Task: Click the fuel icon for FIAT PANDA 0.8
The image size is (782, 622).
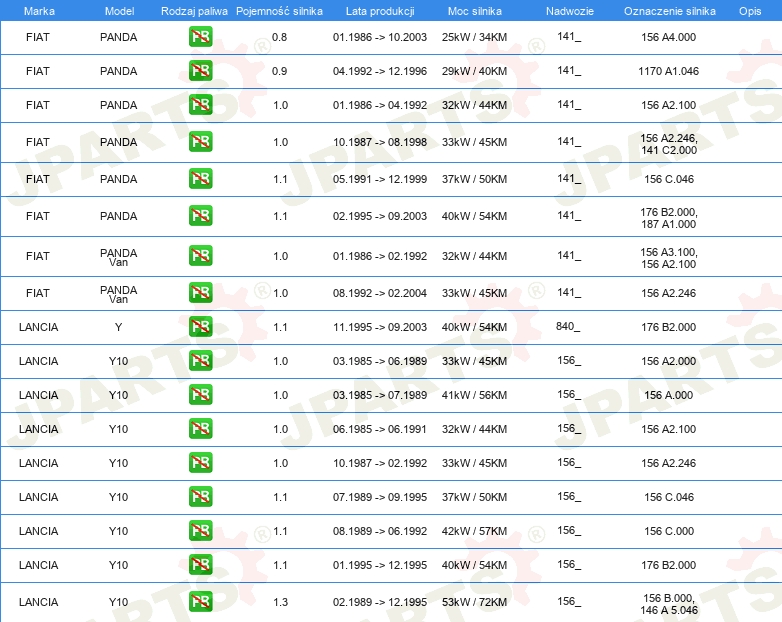Action: point(200,36)
